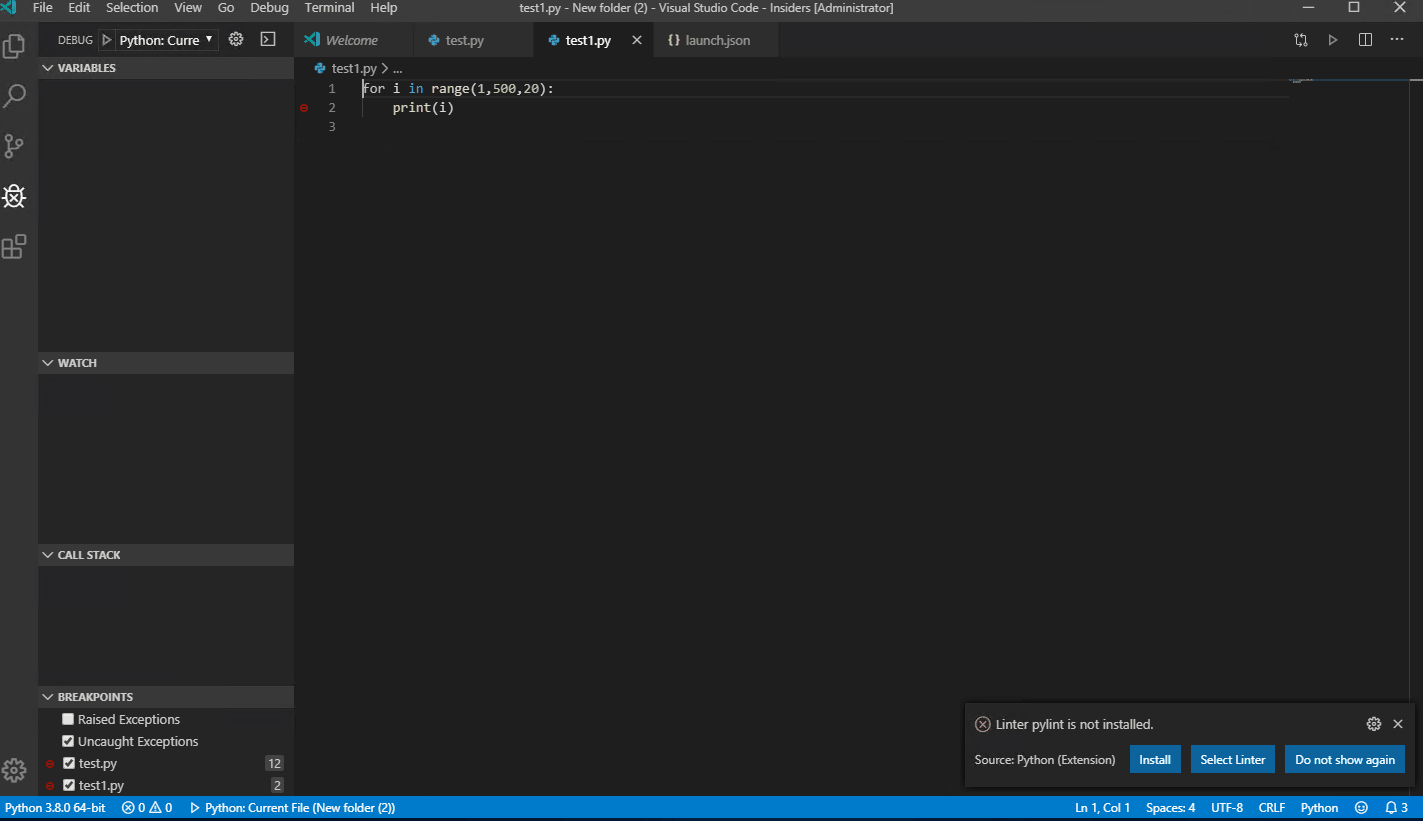The width and height of the screenshot is (1423, 821).
Task: Click Install to install pylint
Action: pos(1155,759)
